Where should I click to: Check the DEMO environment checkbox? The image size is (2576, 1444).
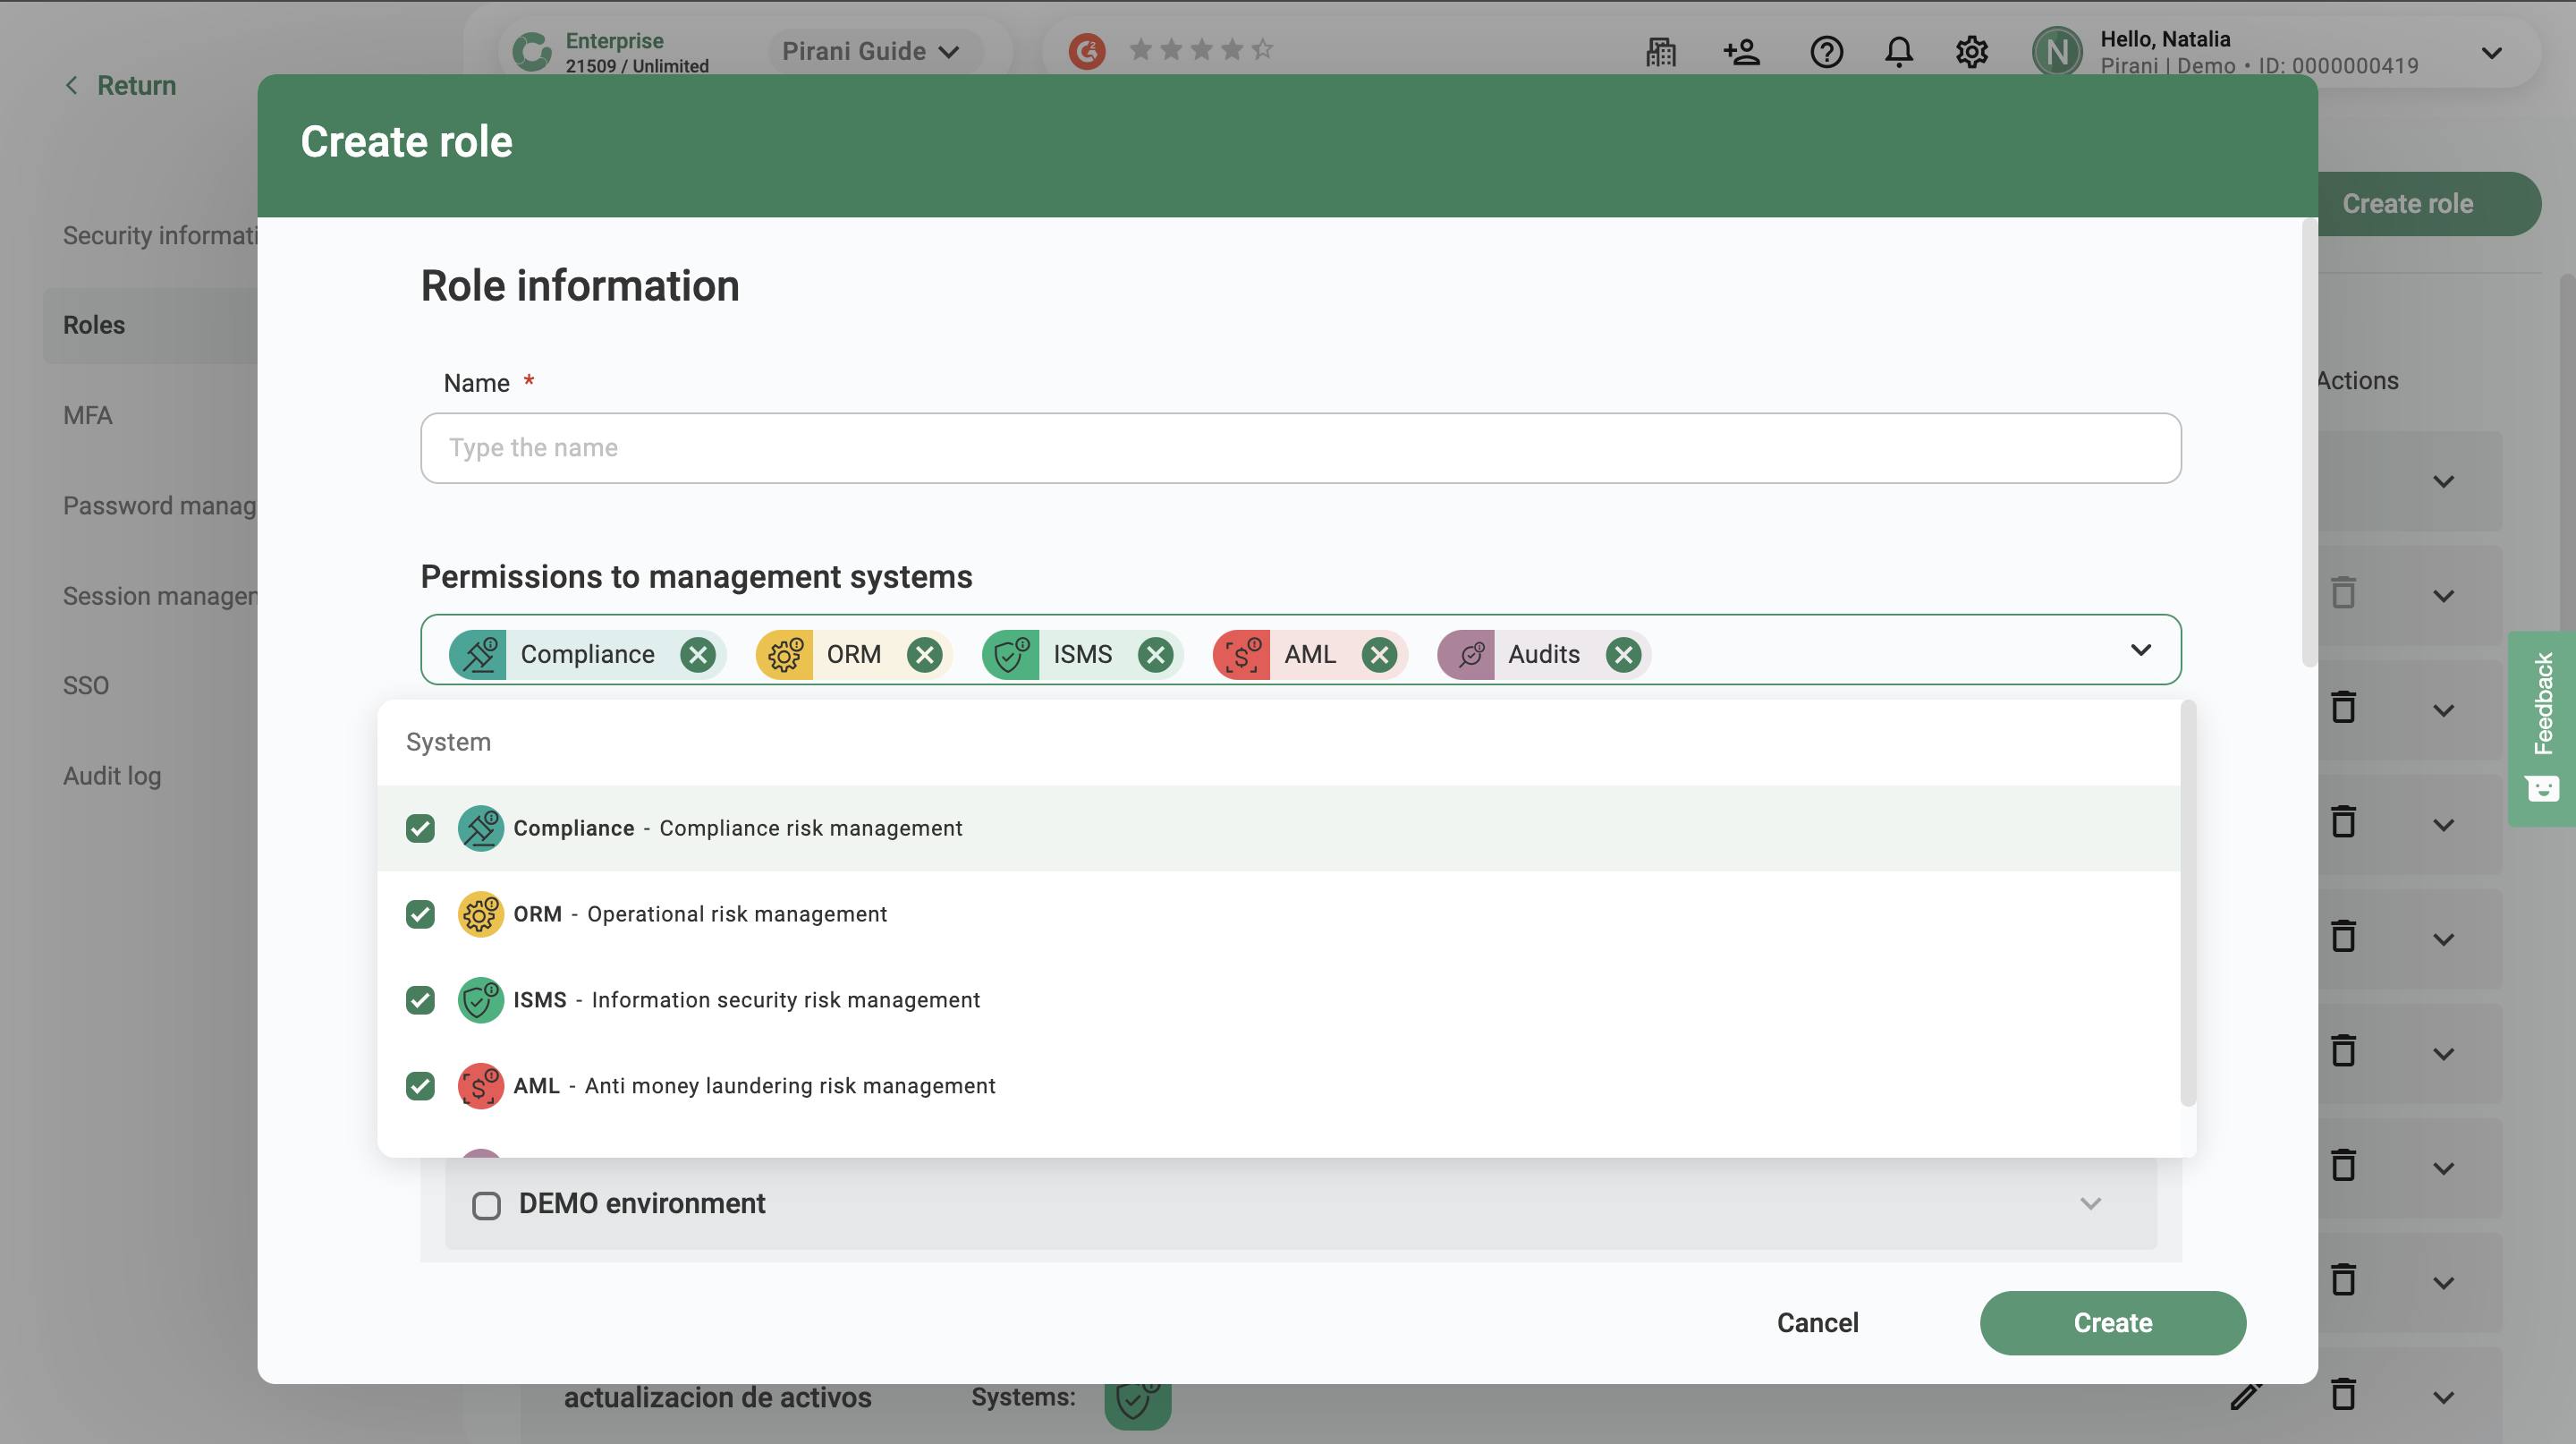(x=486, y=1205)
